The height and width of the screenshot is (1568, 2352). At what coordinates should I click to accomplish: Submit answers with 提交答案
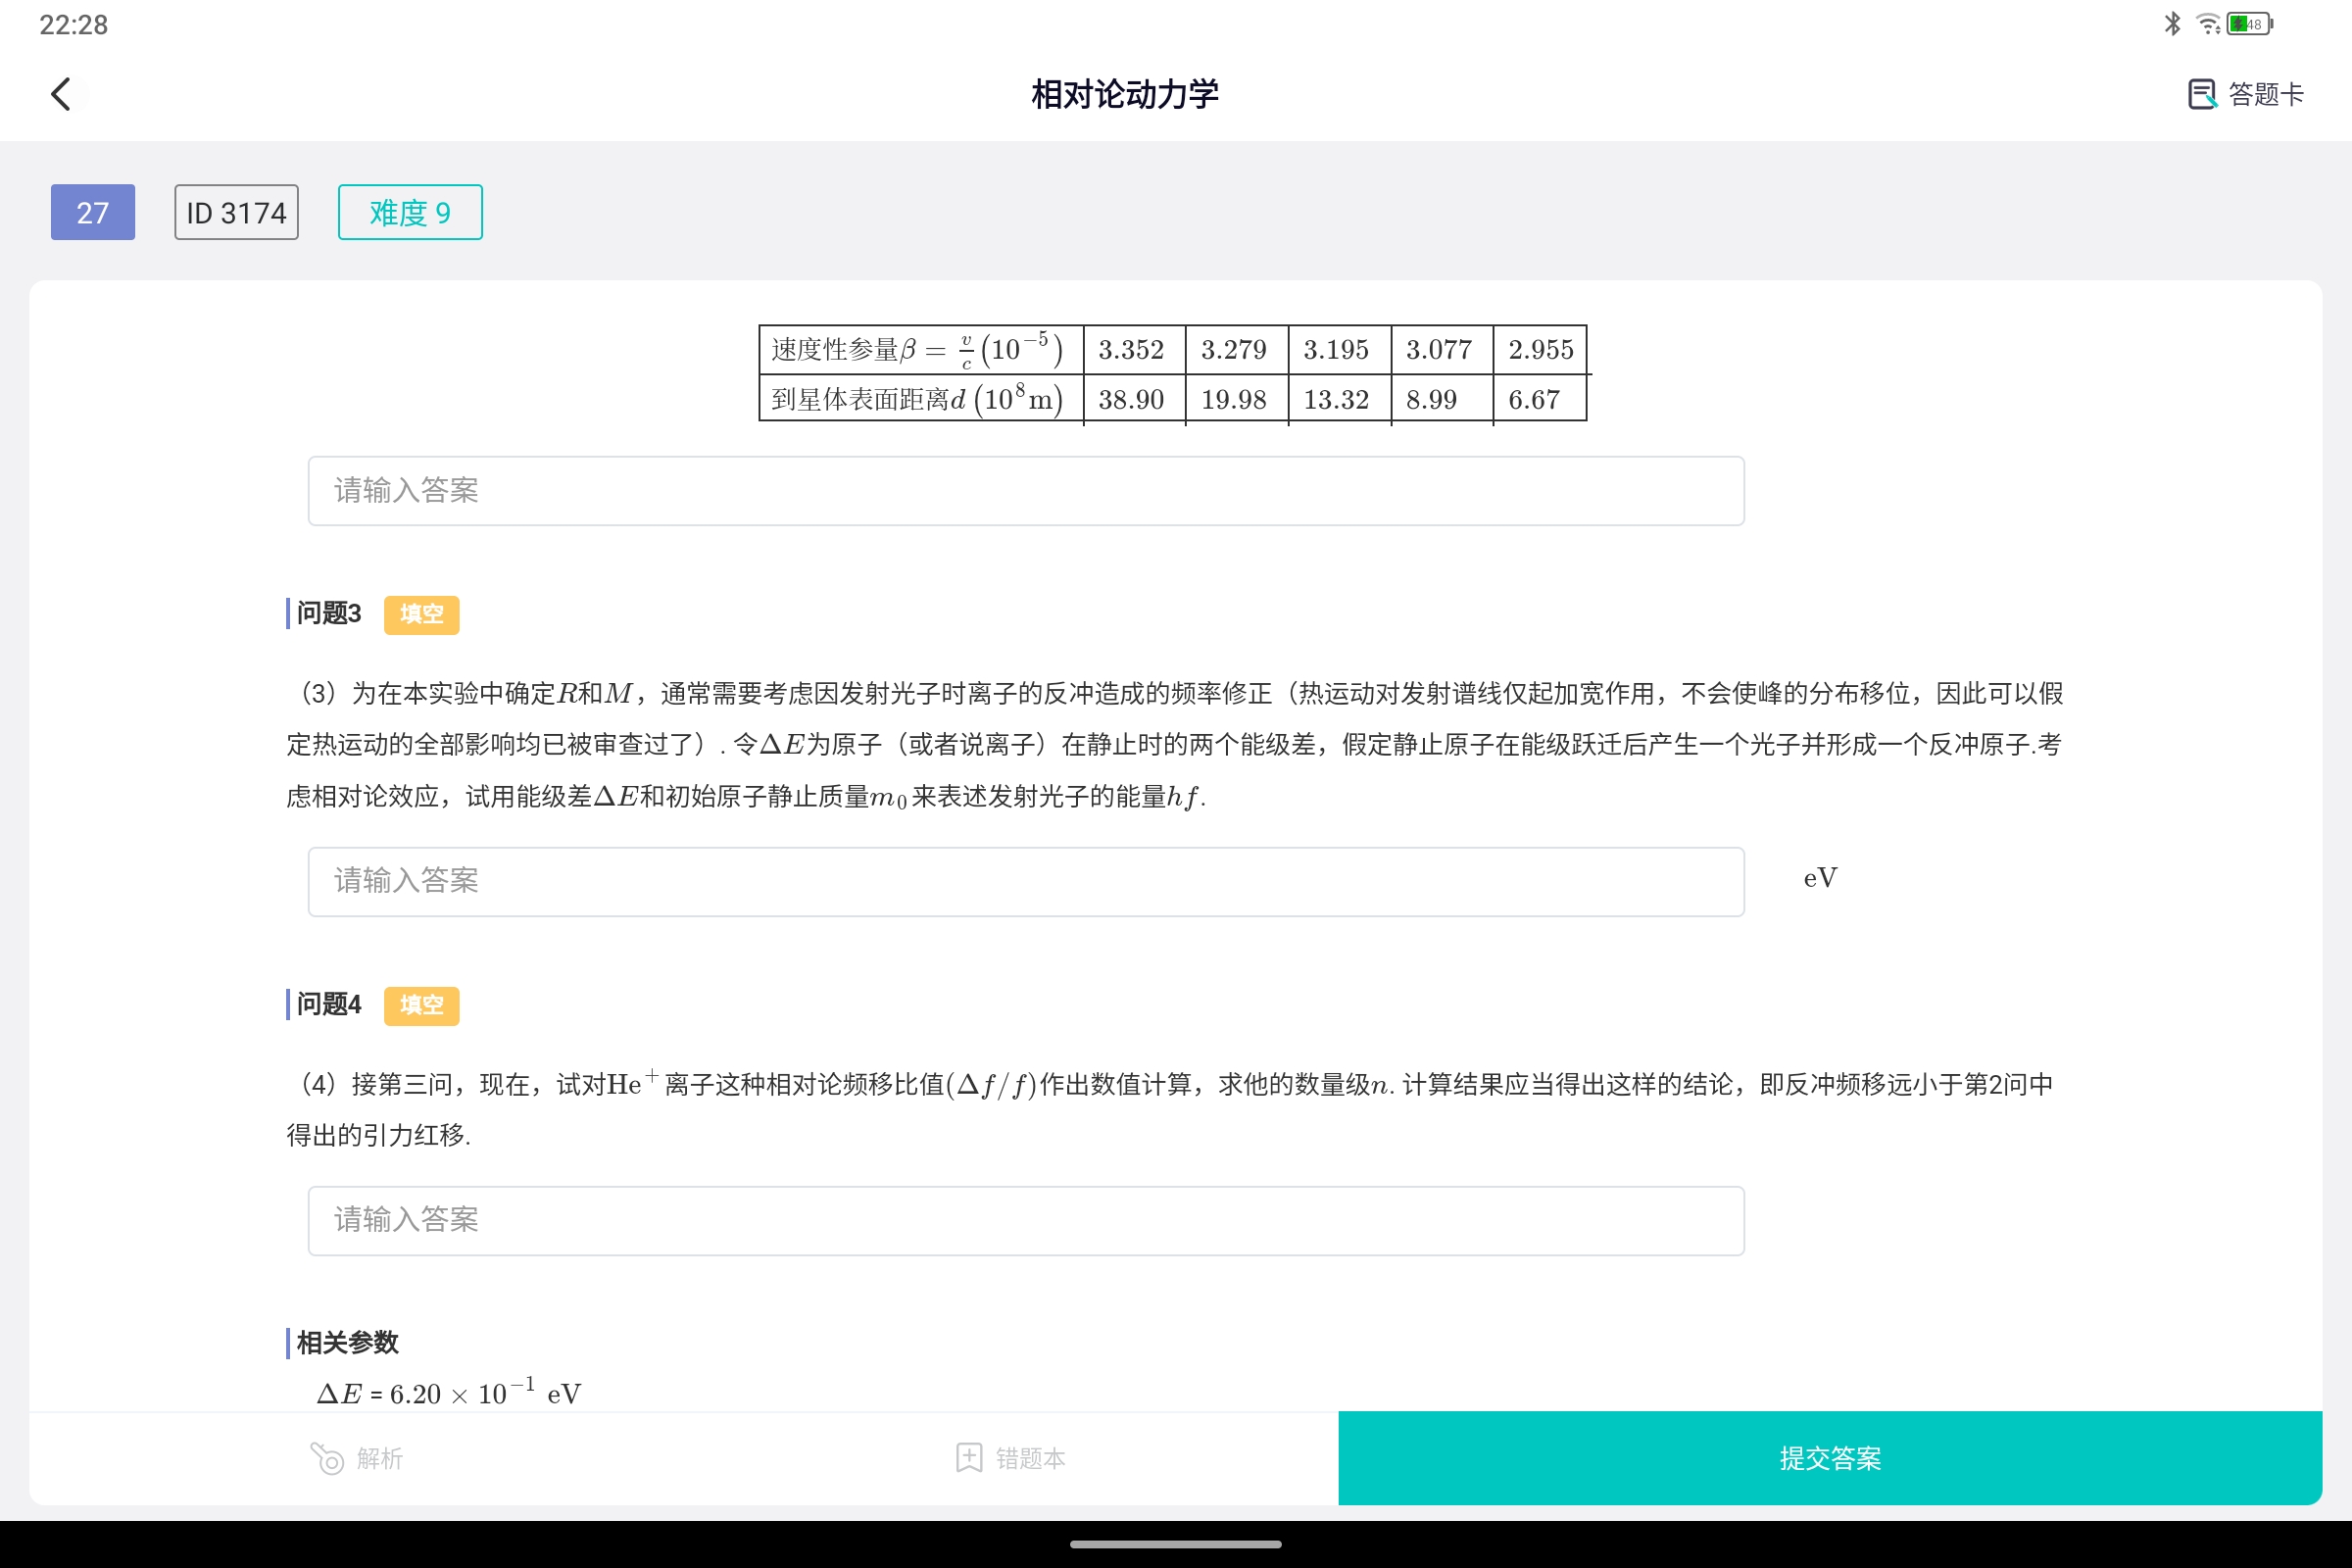(x=1829, y=1458)
